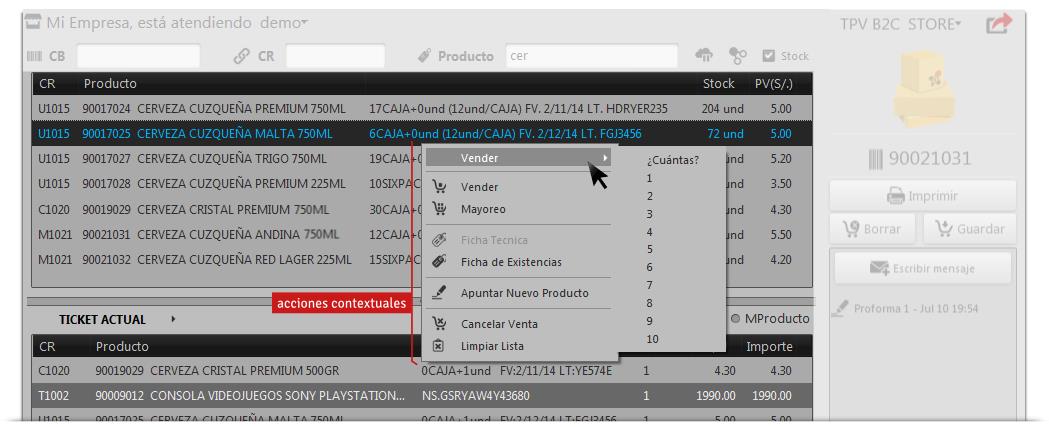The height and width of the screenshot is (427, 1049).
Task: Click the pencil icon beside Apuntar Nuevo Producto
Action: [439, 292]
